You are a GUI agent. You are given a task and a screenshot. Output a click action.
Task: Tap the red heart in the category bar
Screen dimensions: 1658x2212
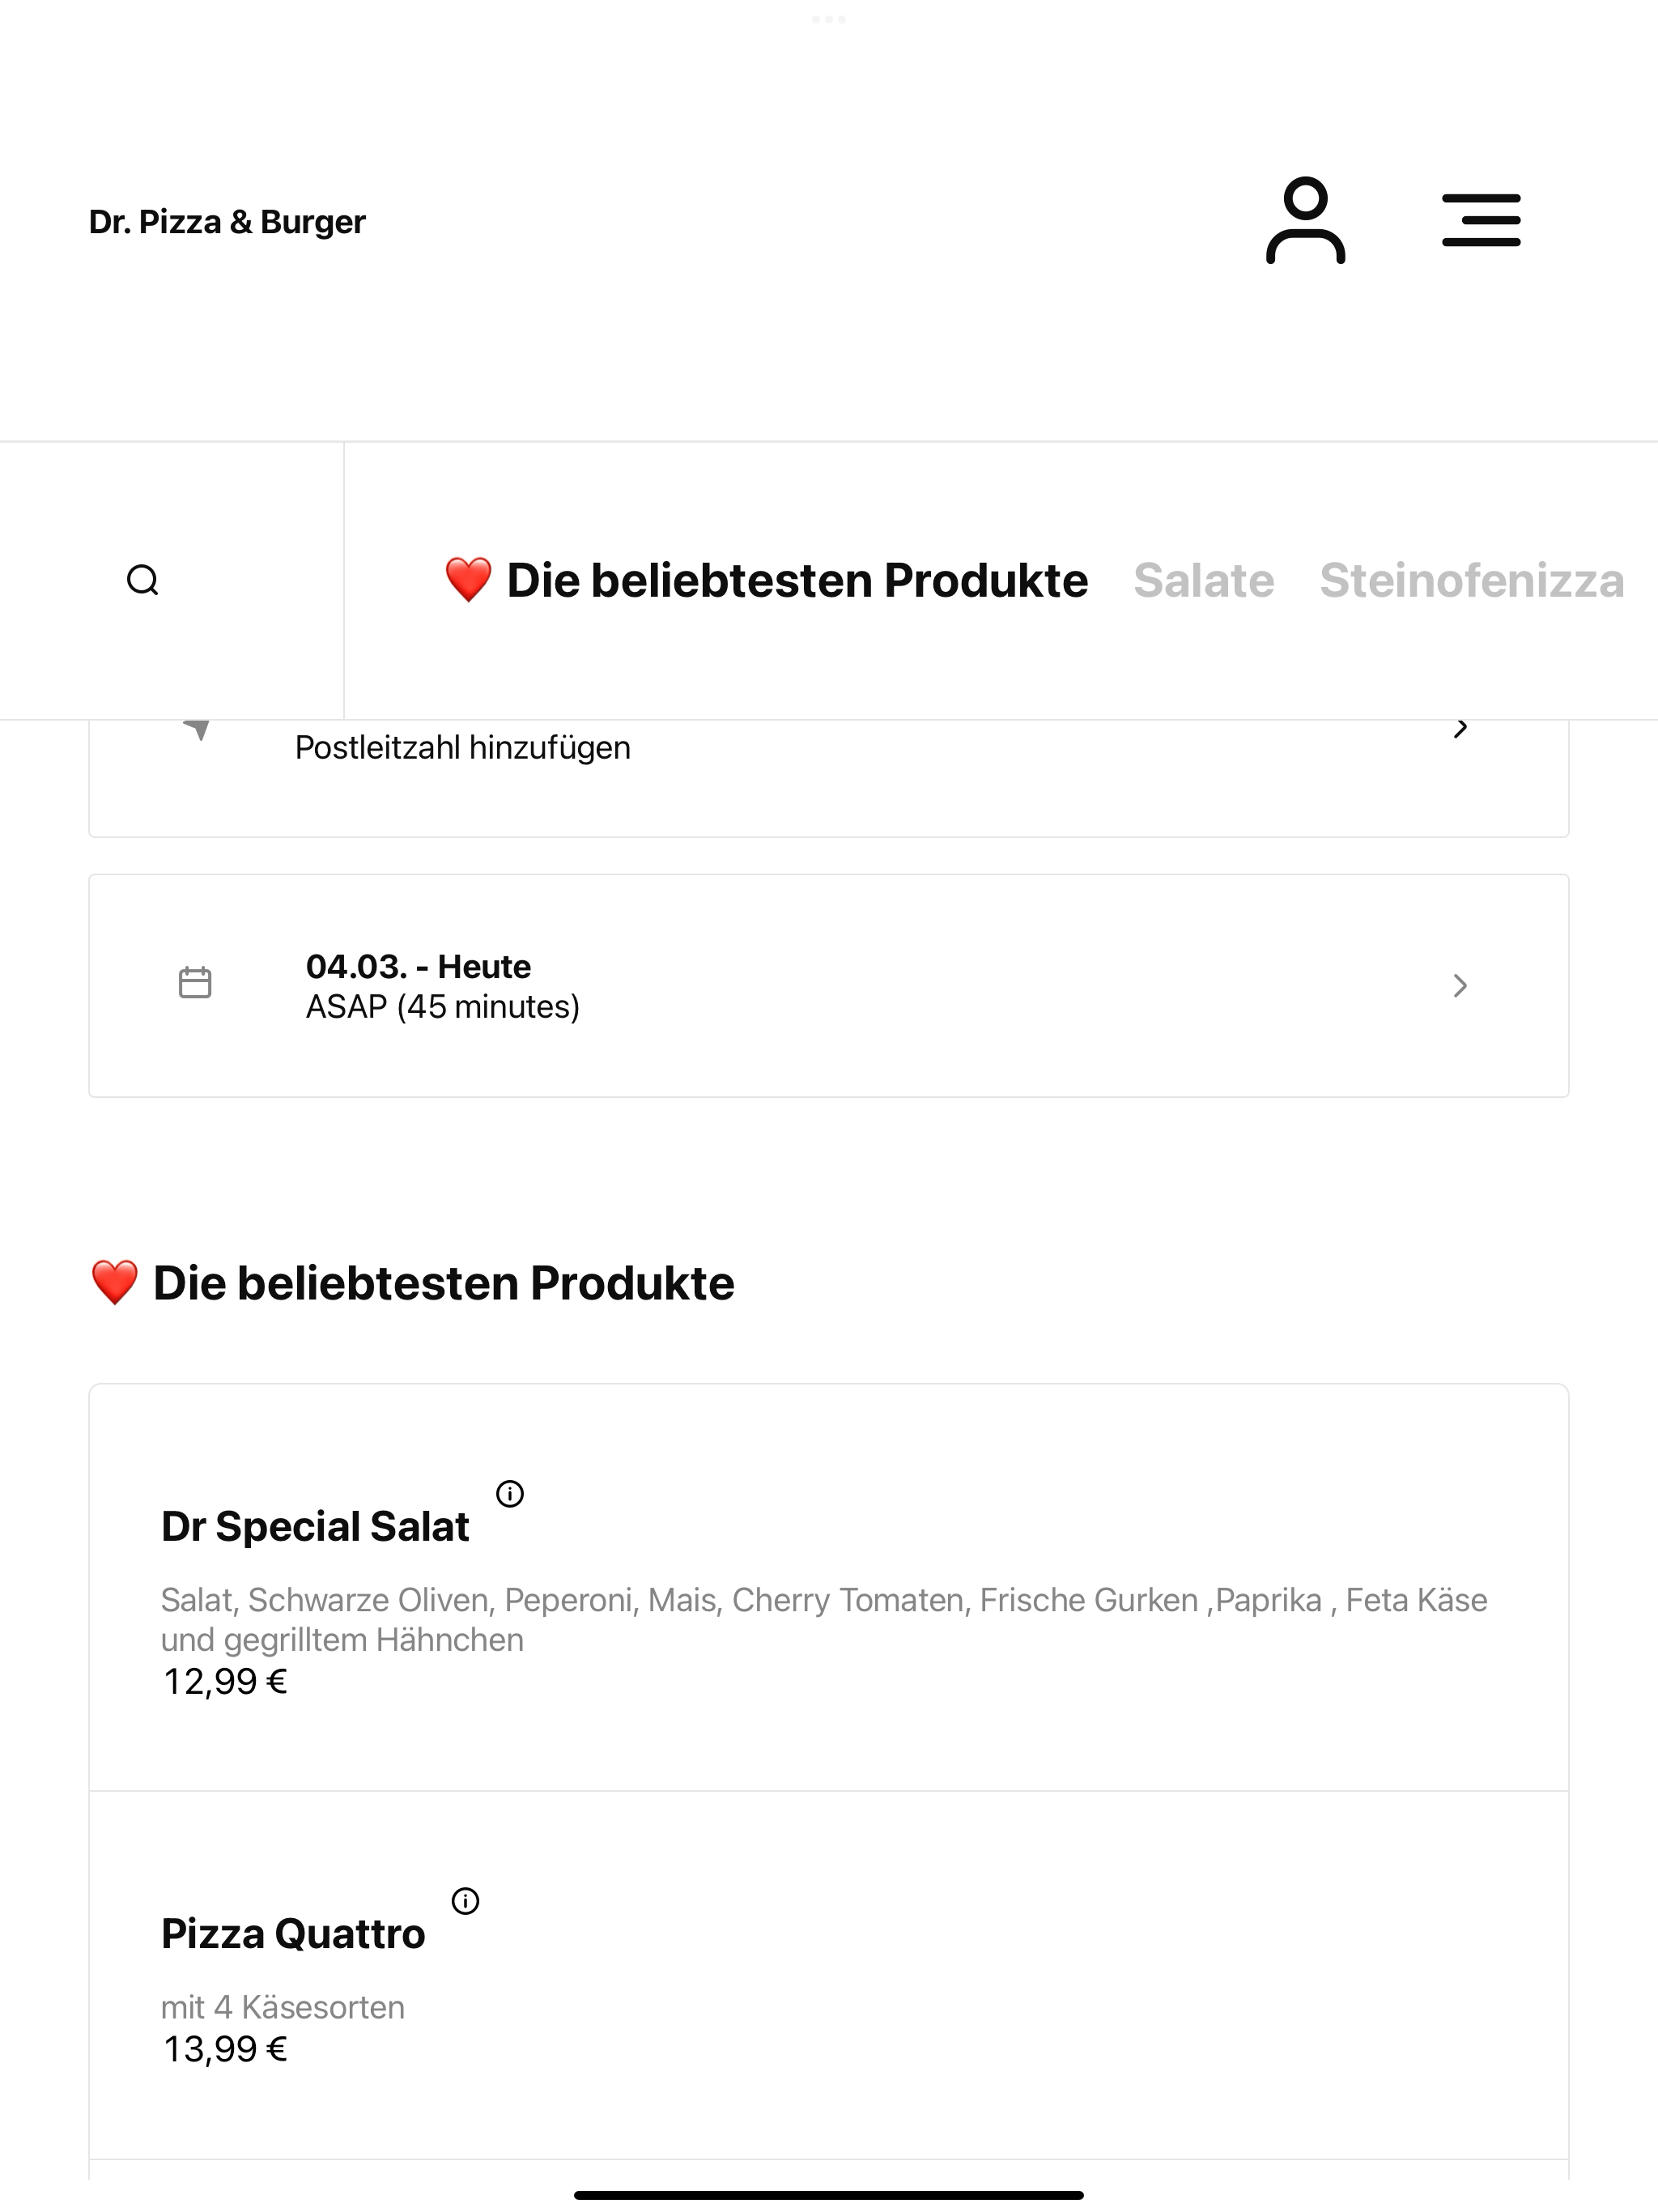pyautogui.click(x=468, y=580)
